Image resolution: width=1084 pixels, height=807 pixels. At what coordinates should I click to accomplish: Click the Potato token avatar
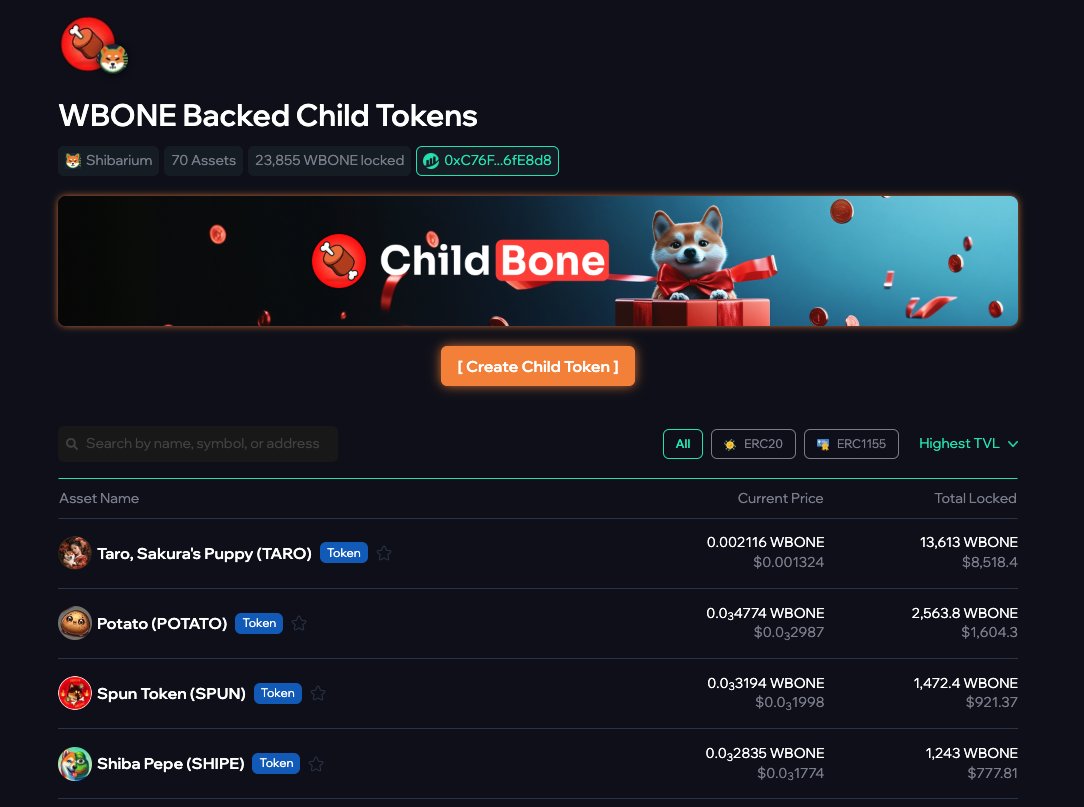coord(75,623)
